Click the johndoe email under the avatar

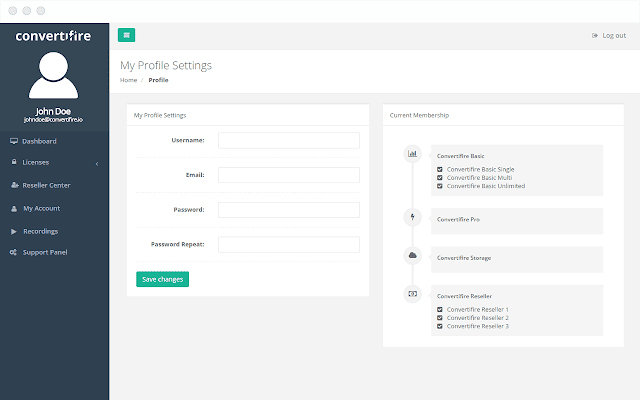[x=53, y=120]
